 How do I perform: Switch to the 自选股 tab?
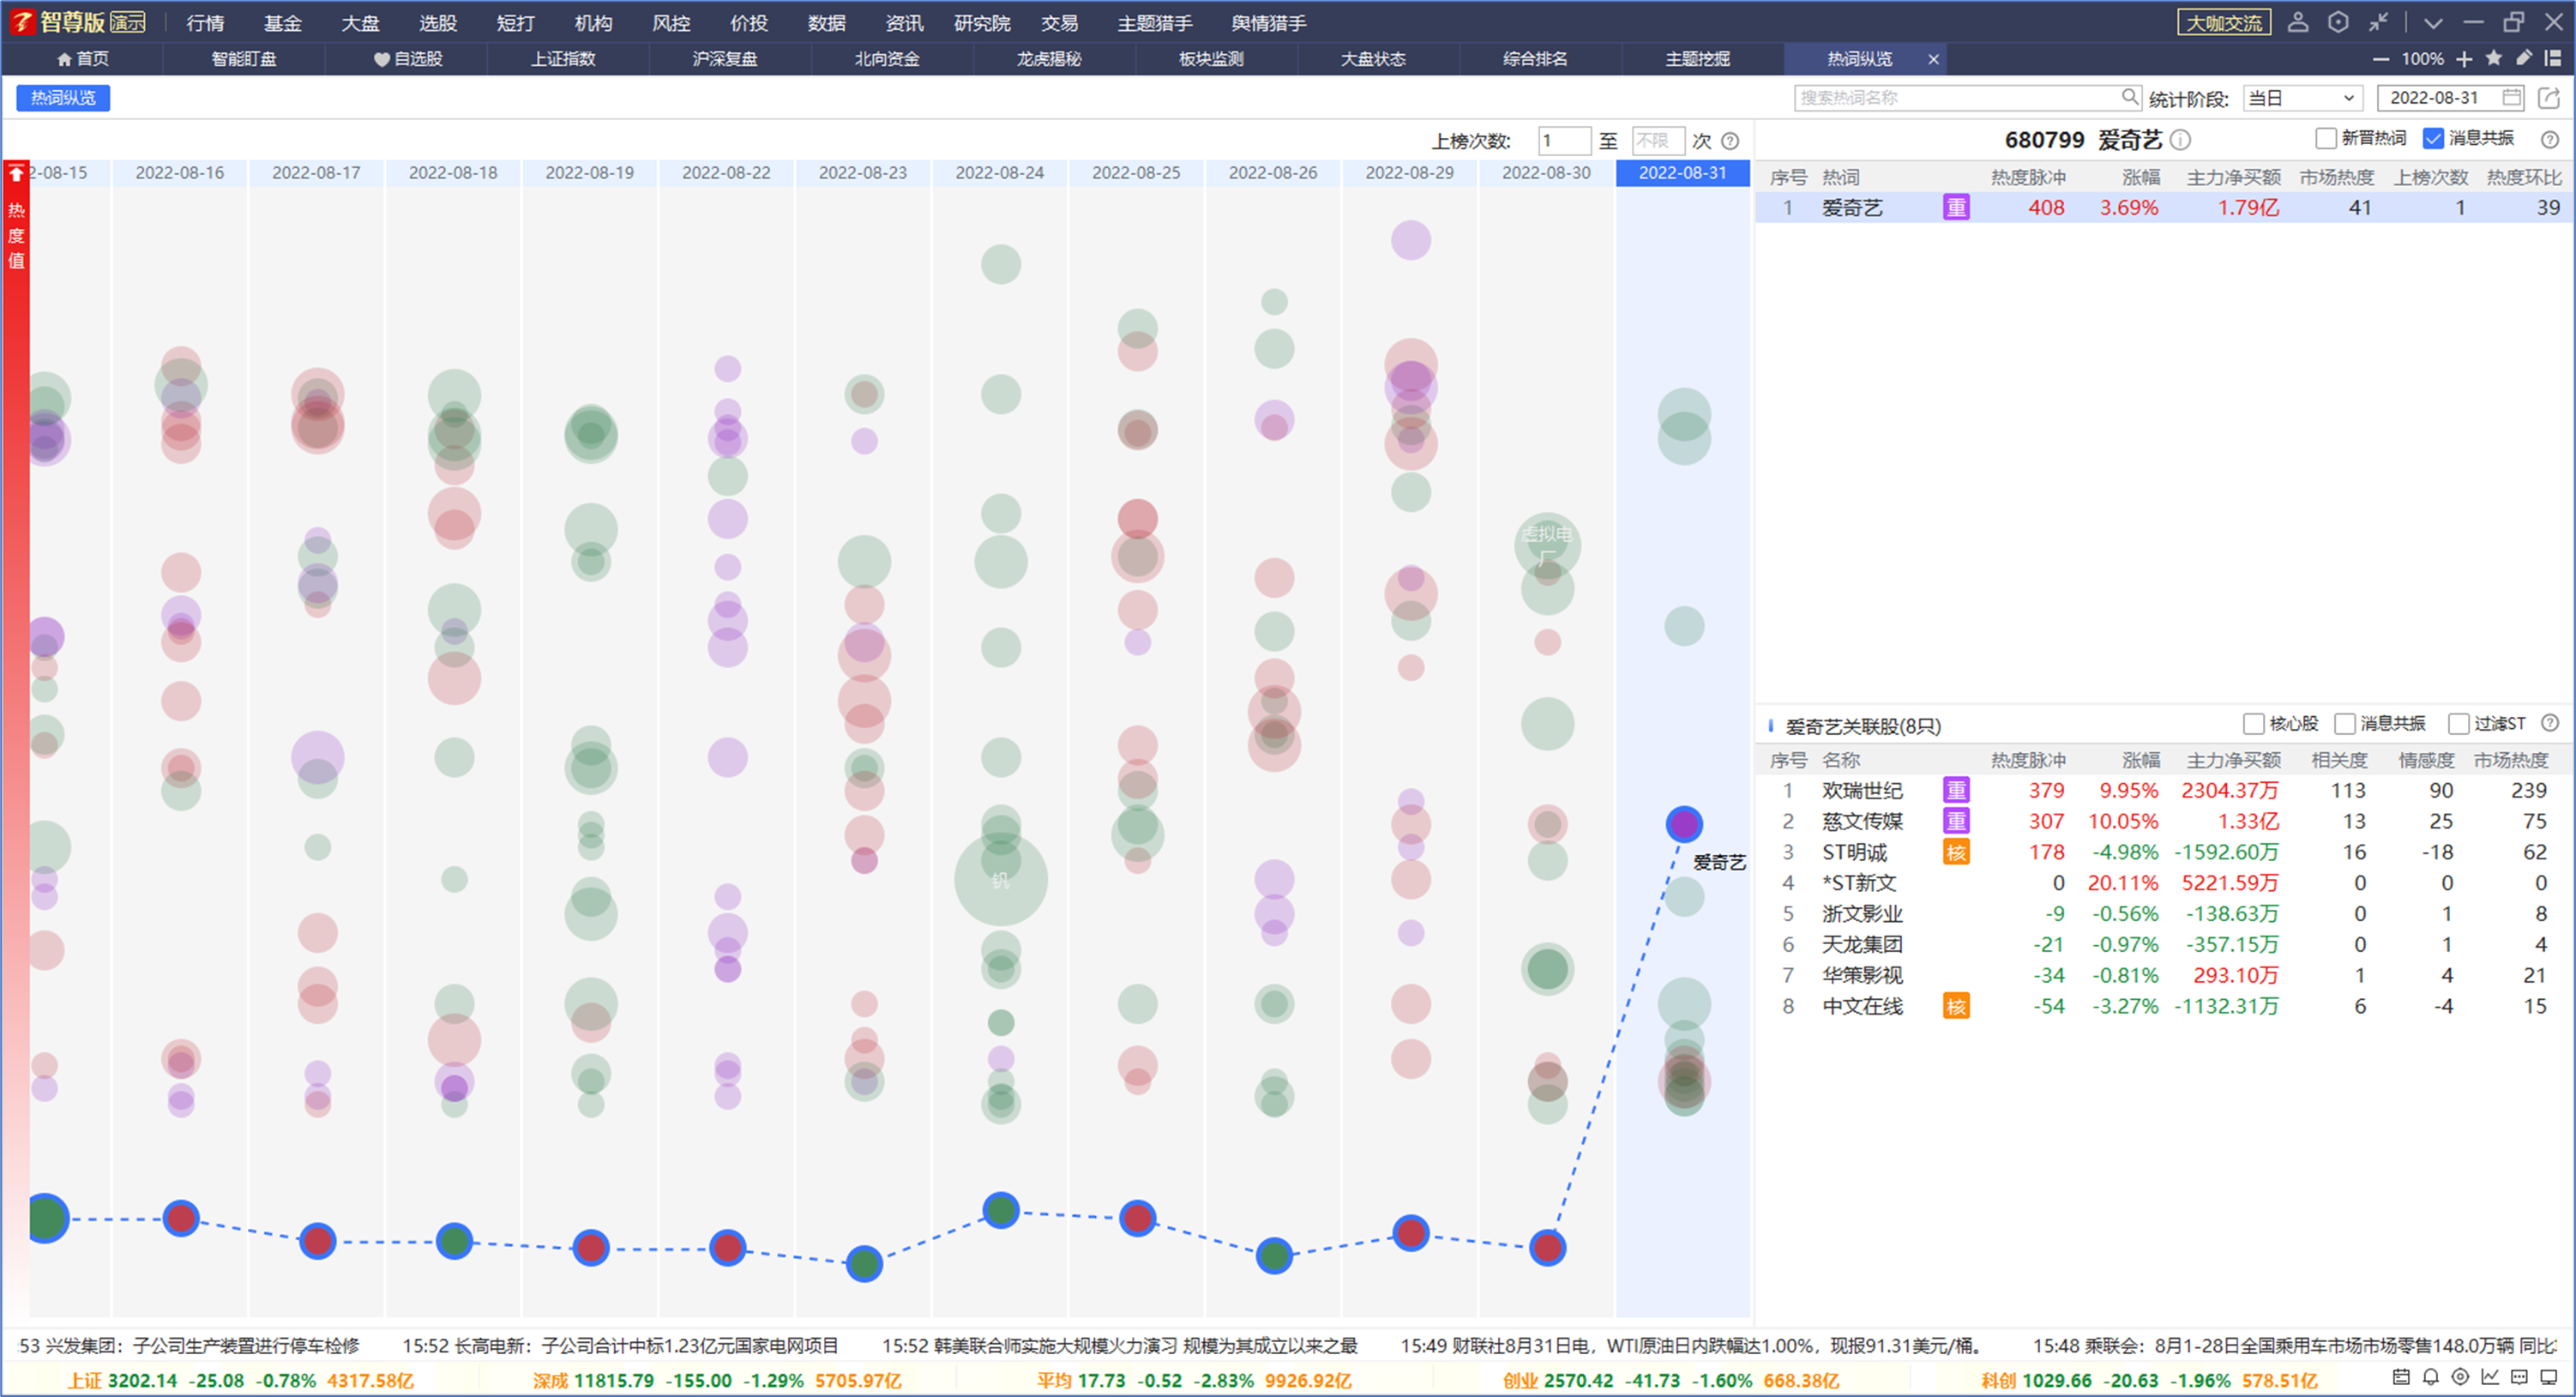click(408, 59)
